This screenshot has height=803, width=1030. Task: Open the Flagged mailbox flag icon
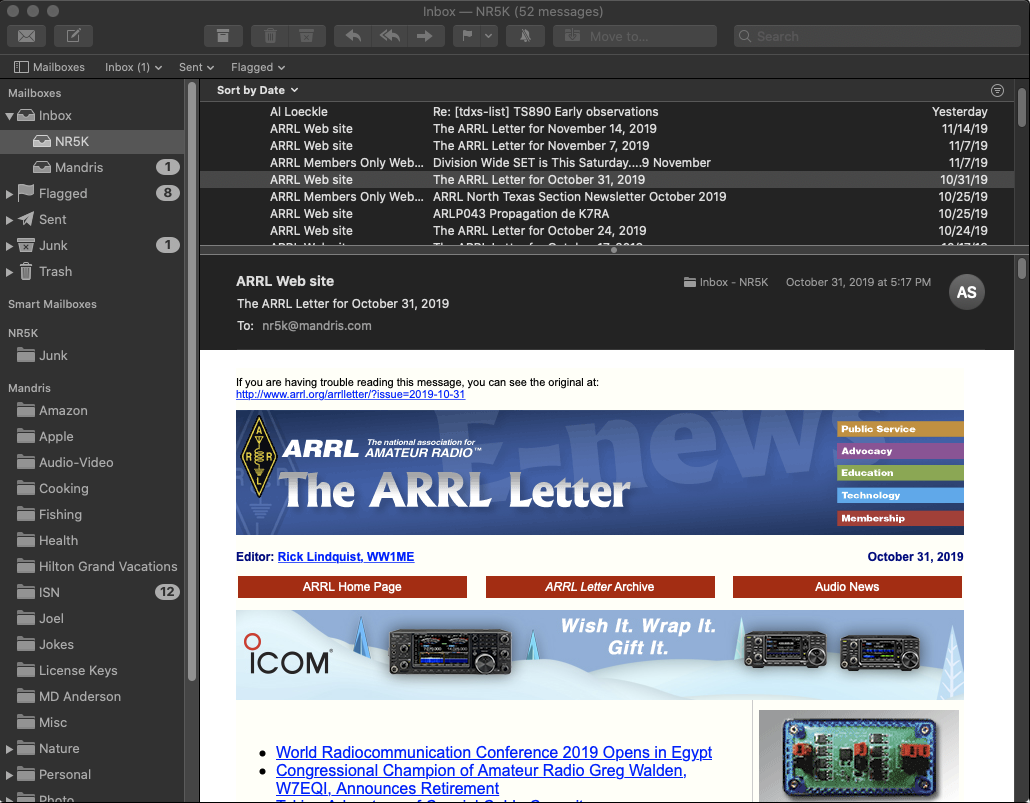pos(26,193)
